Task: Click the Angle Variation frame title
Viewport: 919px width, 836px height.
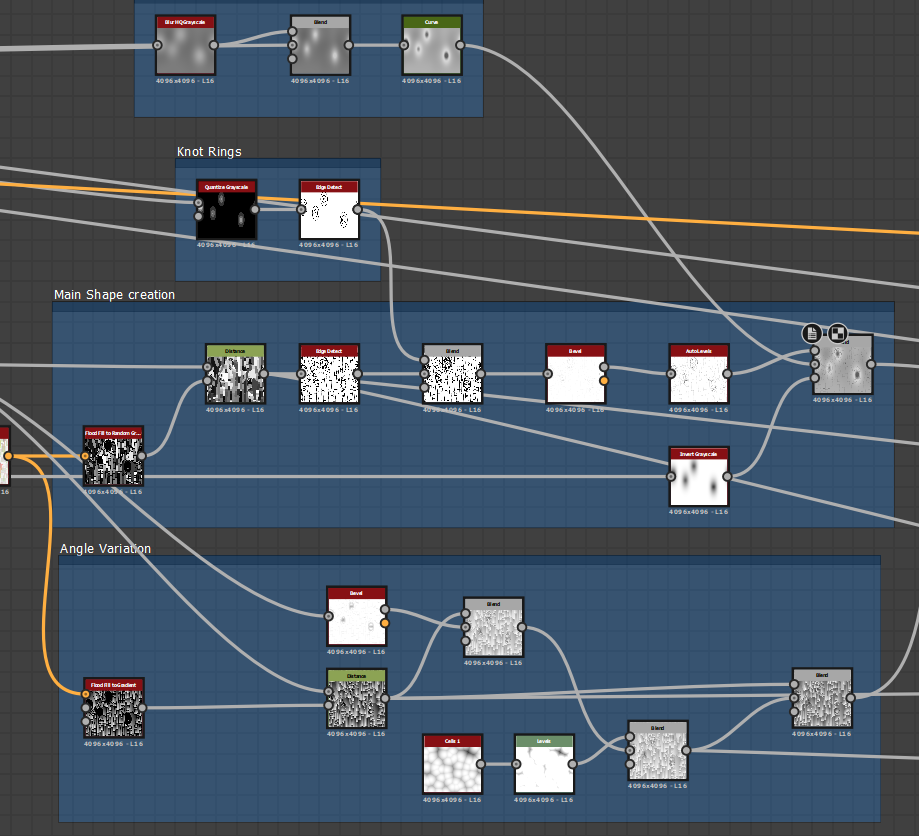Action: click(105, 549)
